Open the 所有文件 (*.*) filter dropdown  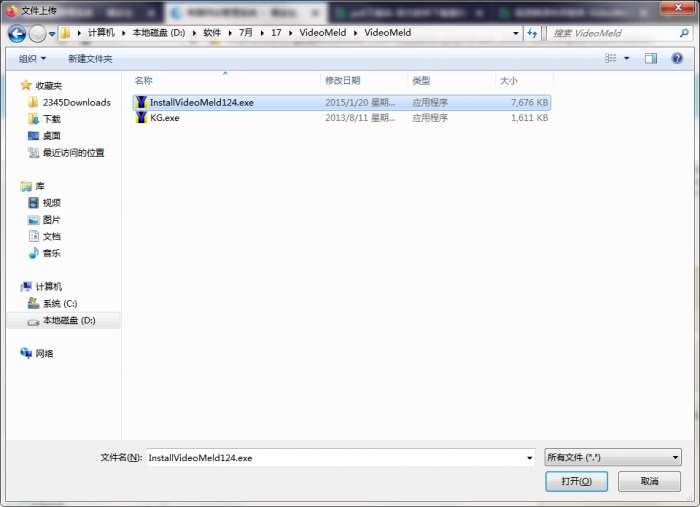coord(613,457)
